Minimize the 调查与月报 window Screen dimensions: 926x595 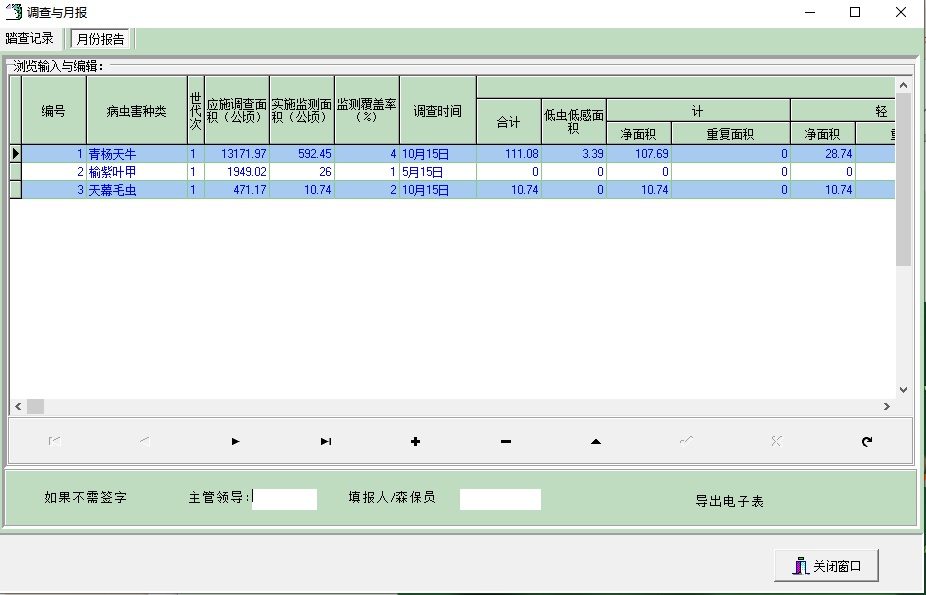tap(810, 12)
